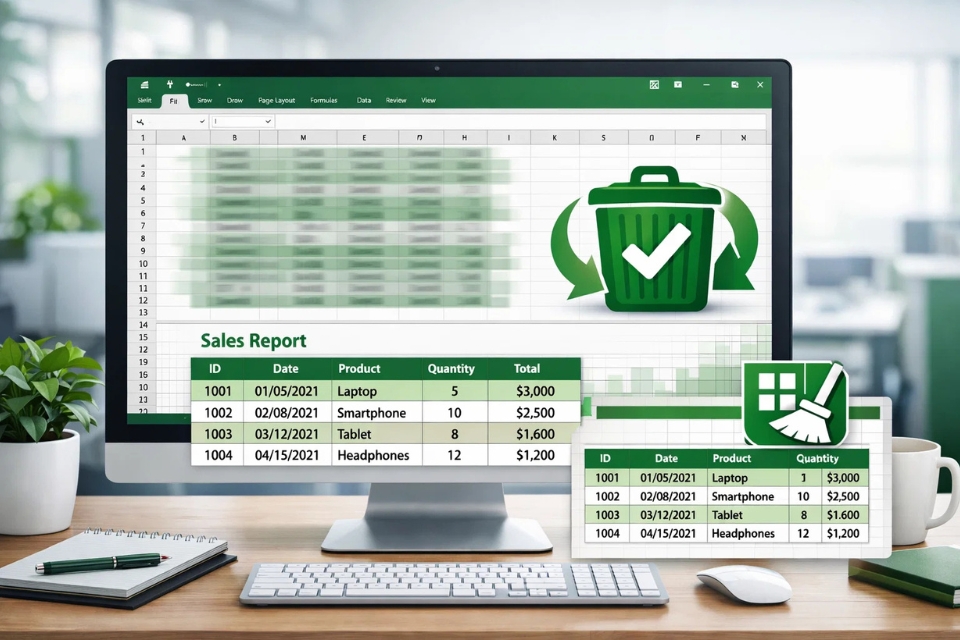Open the Quick Access toolbar dropdown
960x640 pixels.
221,85
